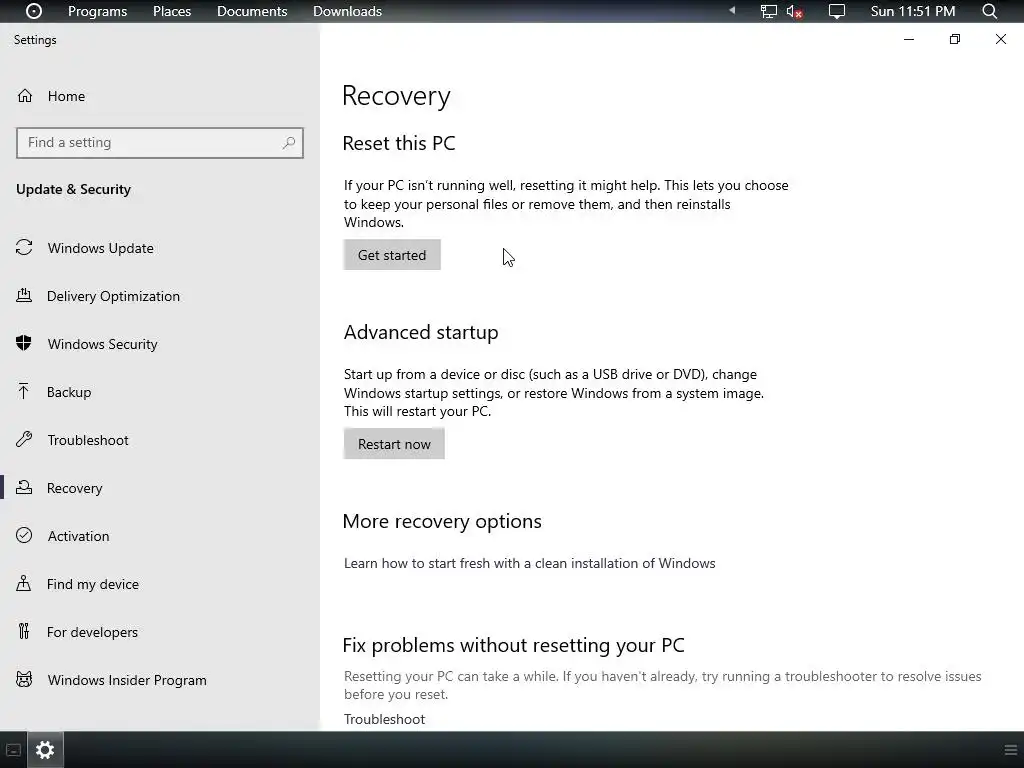Go to Windows Update page
The height and width of the screenshot is (768, 1024).
click(x=101, y=248)
